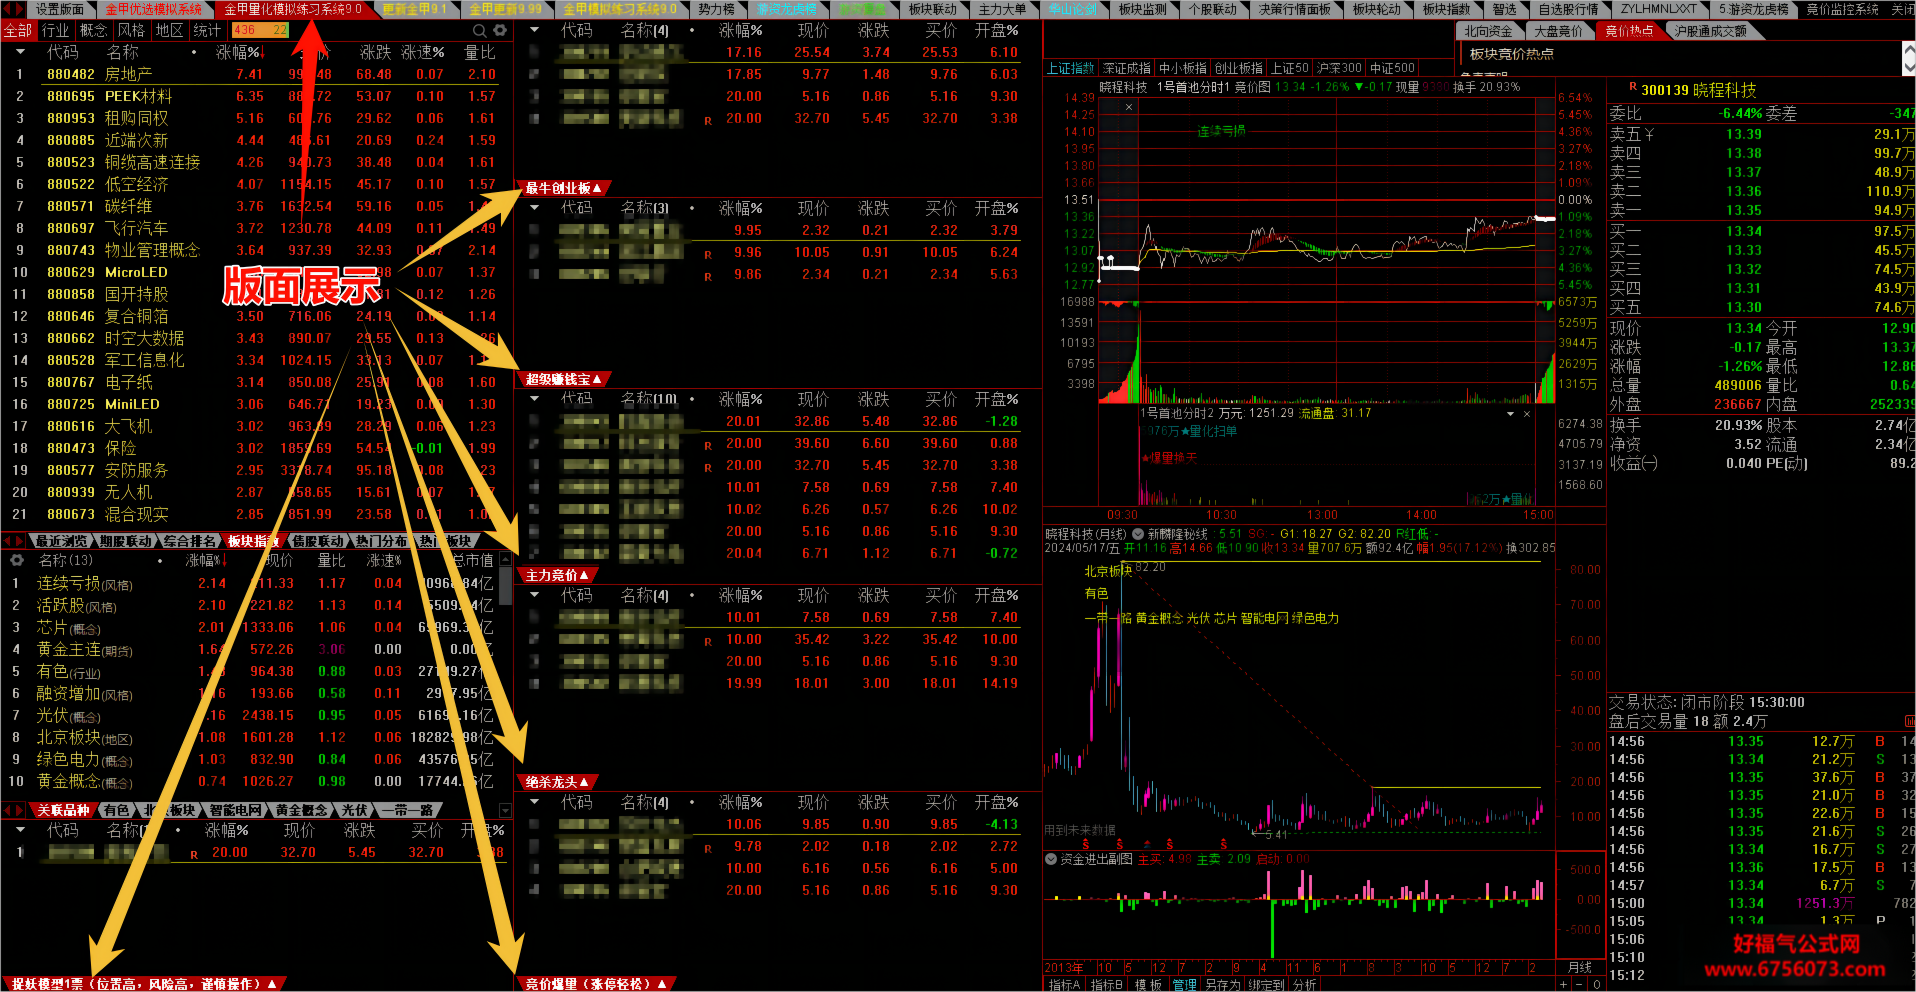The image size is (1916, 992).
Task: Click the circular icon before 新麟隆秘线 indicator
Action: [1138, 534]
